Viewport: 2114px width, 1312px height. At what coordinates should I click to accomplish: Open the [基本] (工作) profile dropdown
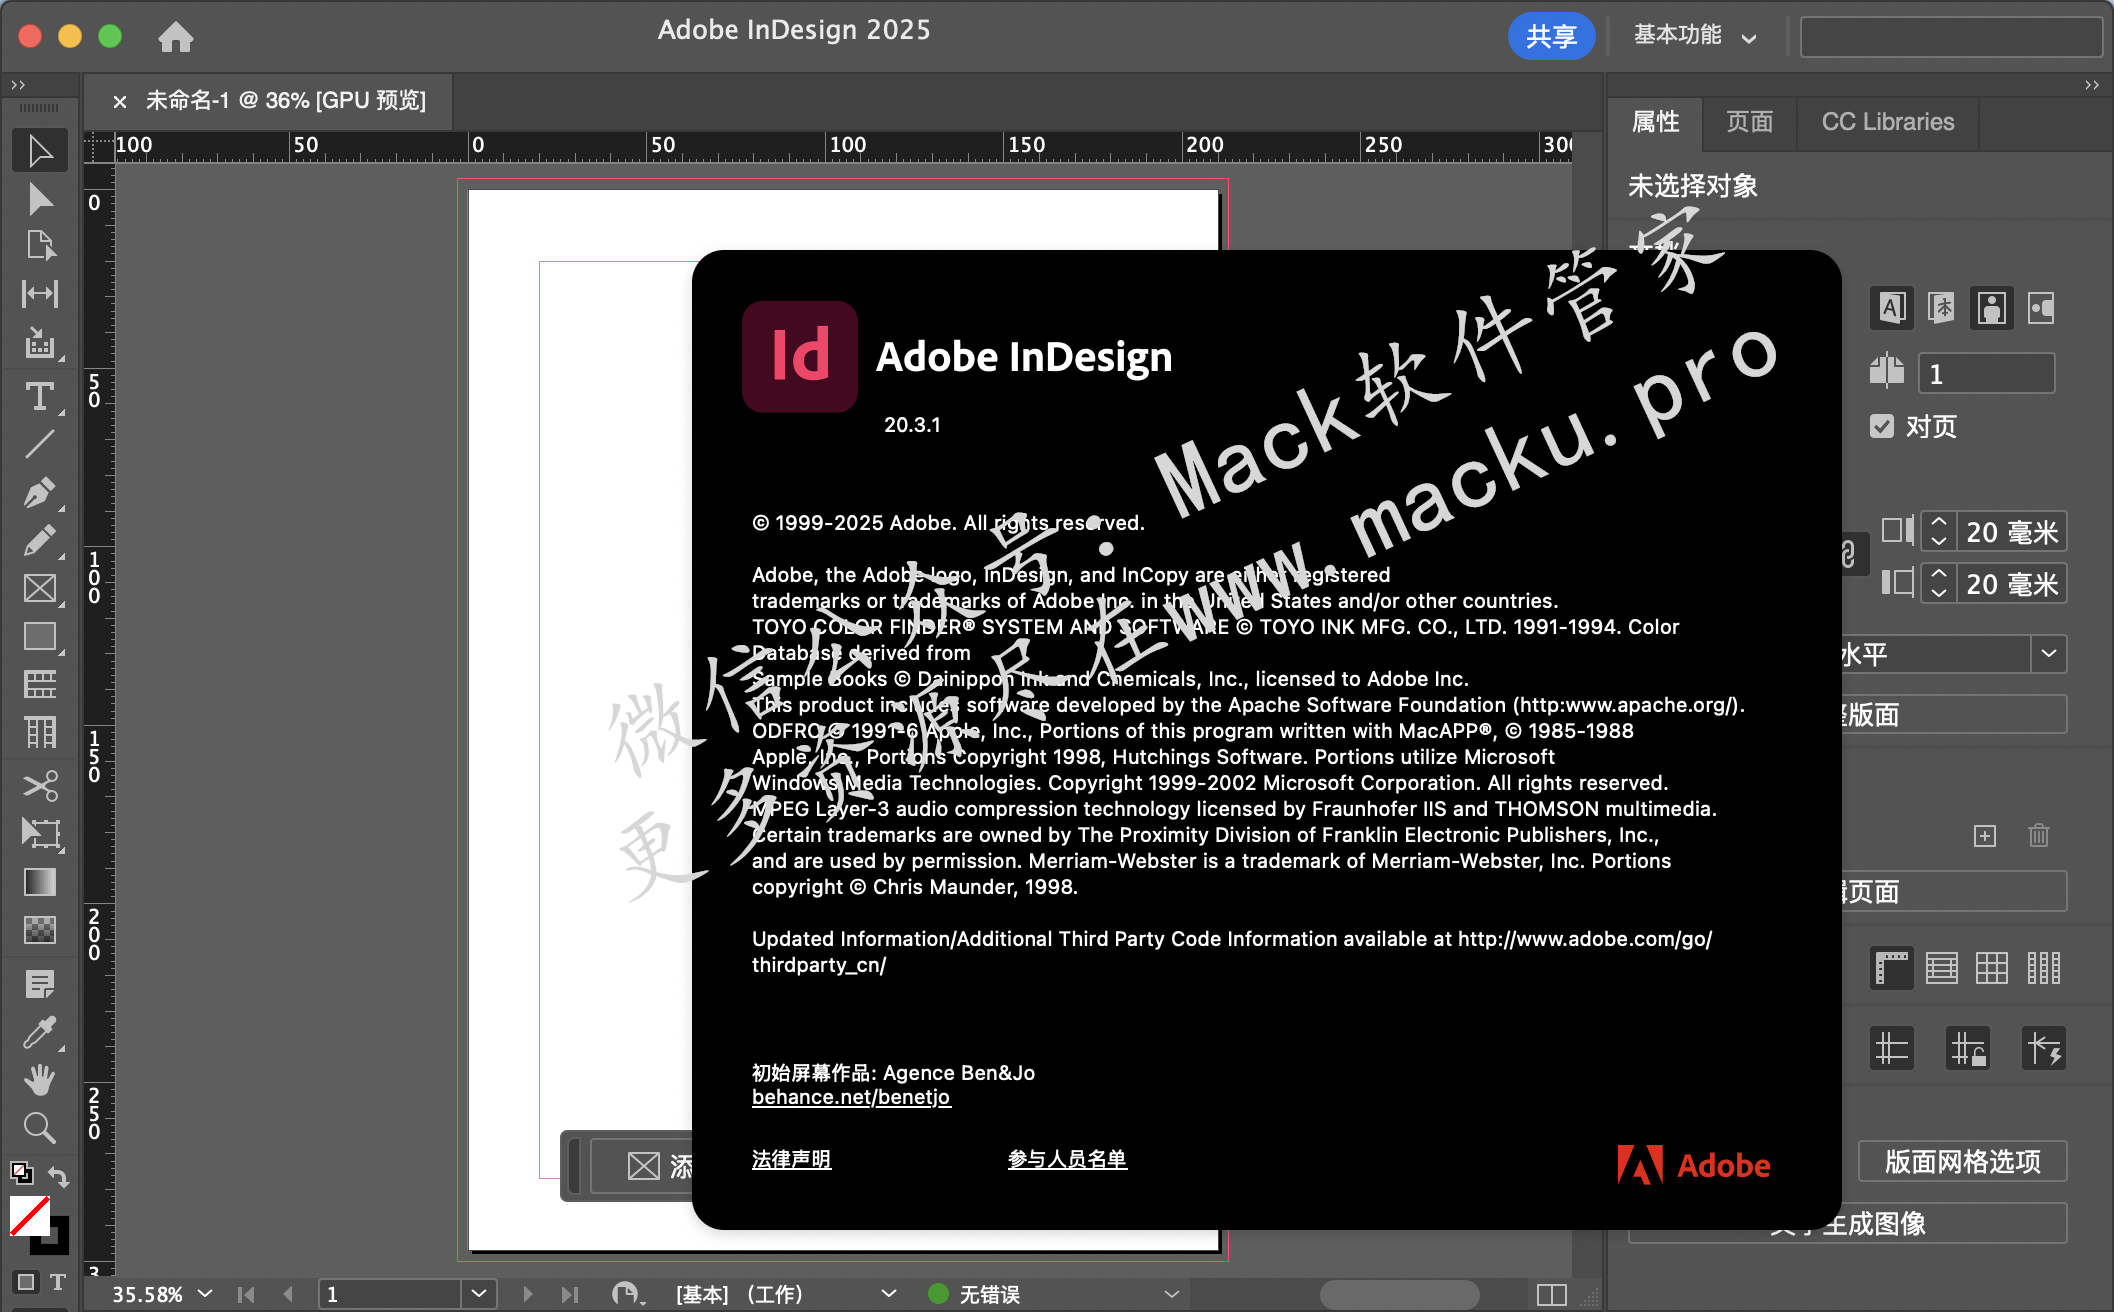(x=888, y=1294)
